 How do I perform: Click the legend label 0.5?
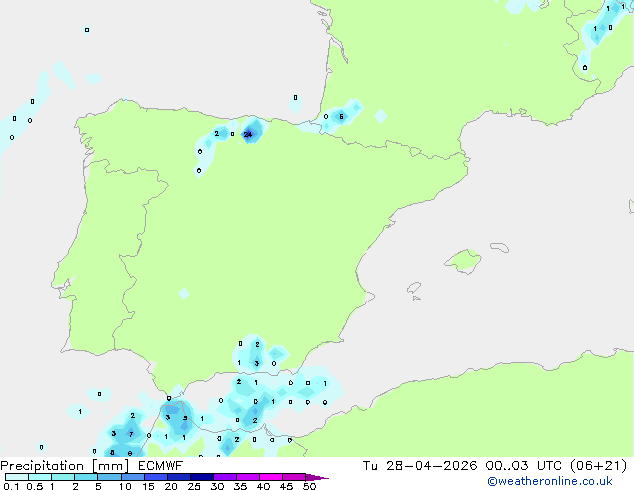tap(35, 486)
